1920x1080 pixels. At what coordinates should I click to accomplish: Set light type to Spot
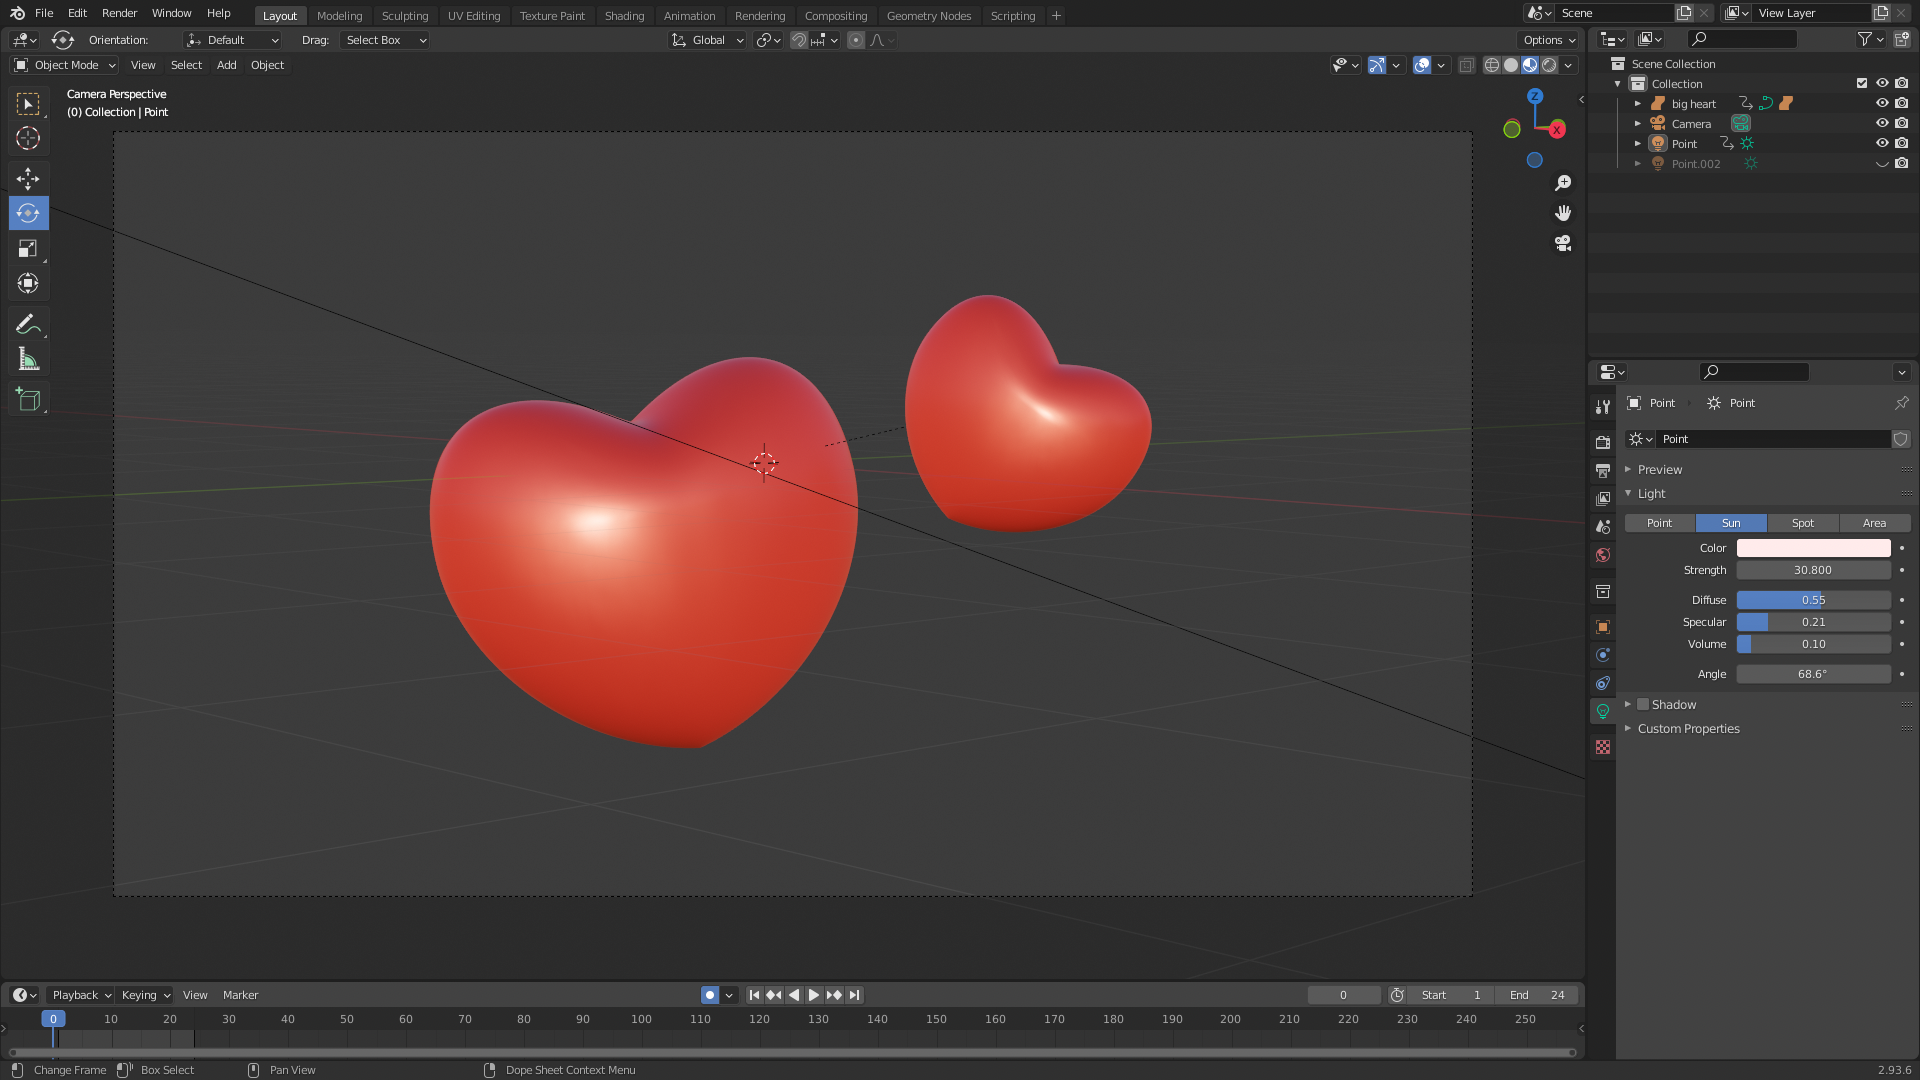click(1802, 523)
